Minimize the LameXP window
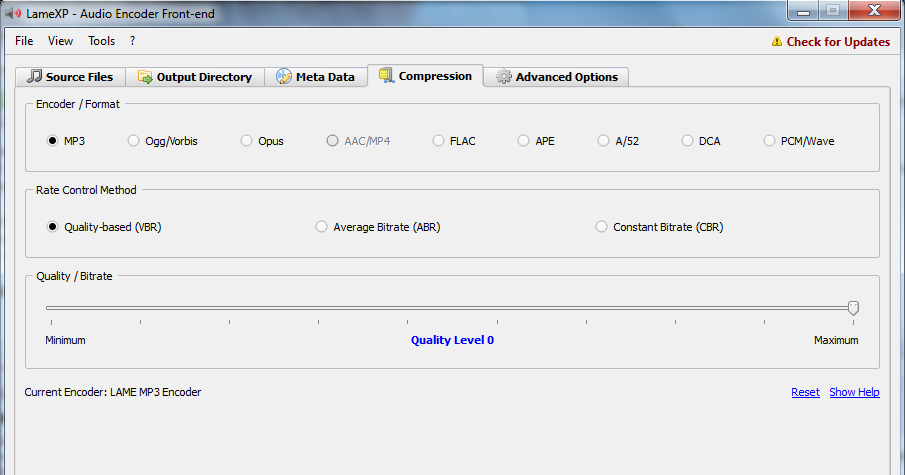This screenshot has height=475, width=905. tap(803, 10)
